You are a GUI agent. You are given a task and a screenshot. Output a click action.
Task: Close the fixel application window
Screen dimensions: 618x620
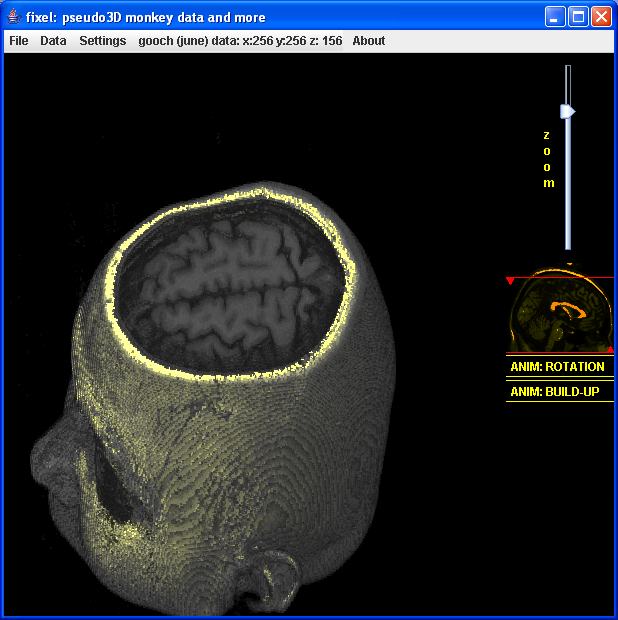point(601,17)
